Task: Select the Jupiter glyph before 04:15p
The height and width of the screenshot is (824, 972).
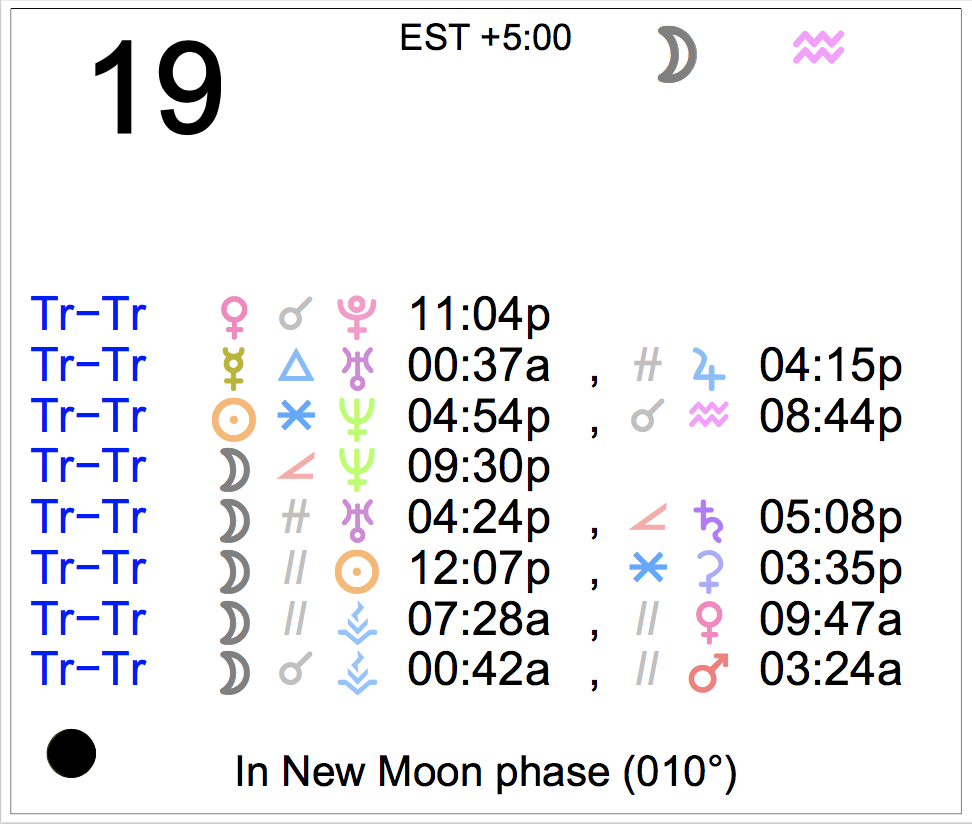Action: click(x=709, y=367)
